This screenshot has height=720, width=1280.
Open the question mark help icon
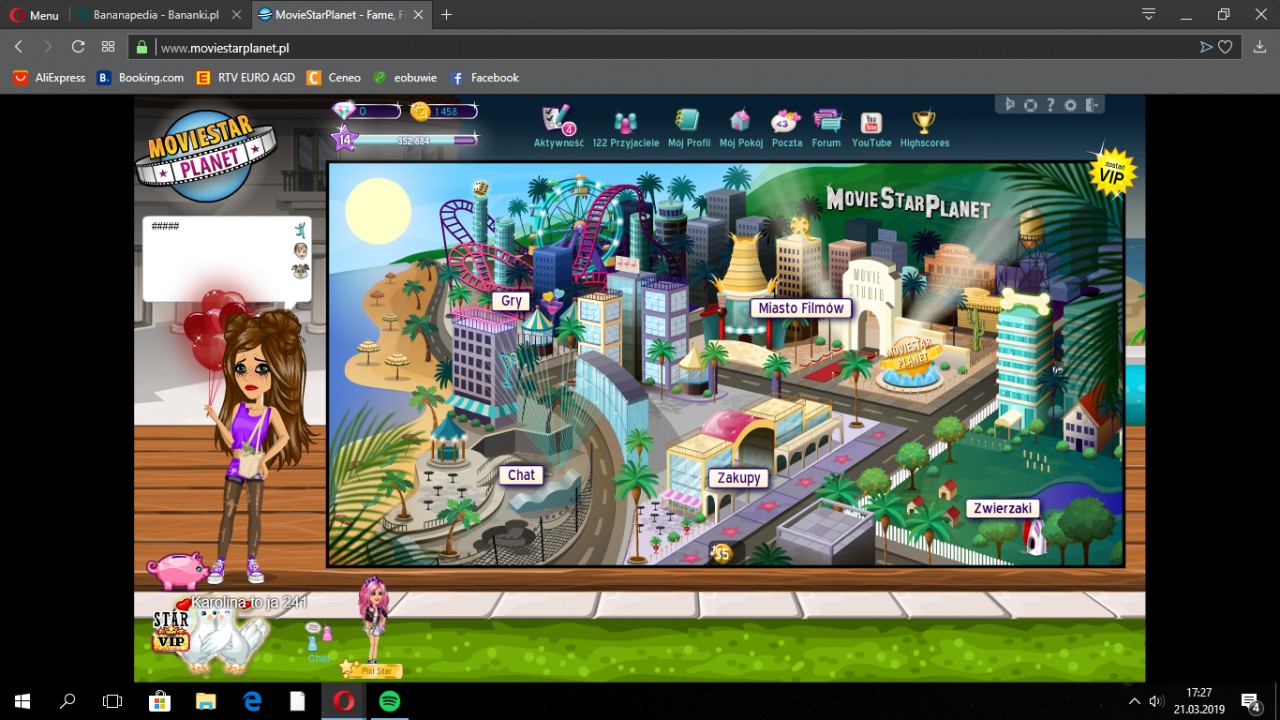click(x=1050, y=104)
